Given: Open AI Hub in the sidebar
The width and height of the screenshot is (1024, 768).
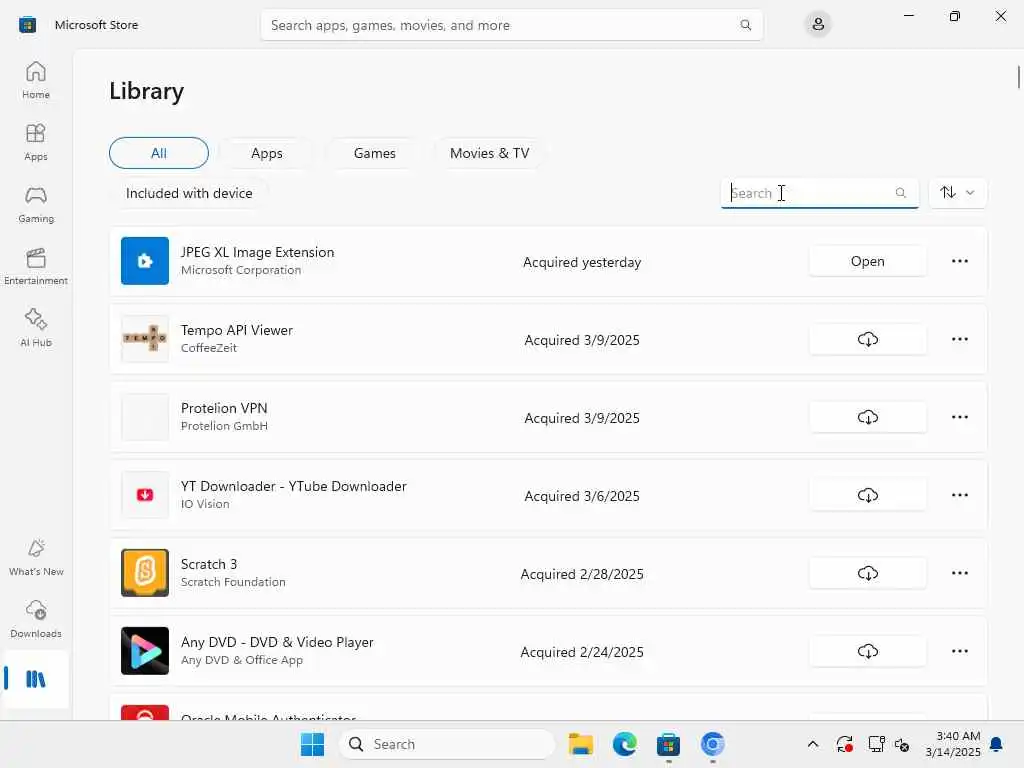Looking at the screenshot, I should (36, 328).
